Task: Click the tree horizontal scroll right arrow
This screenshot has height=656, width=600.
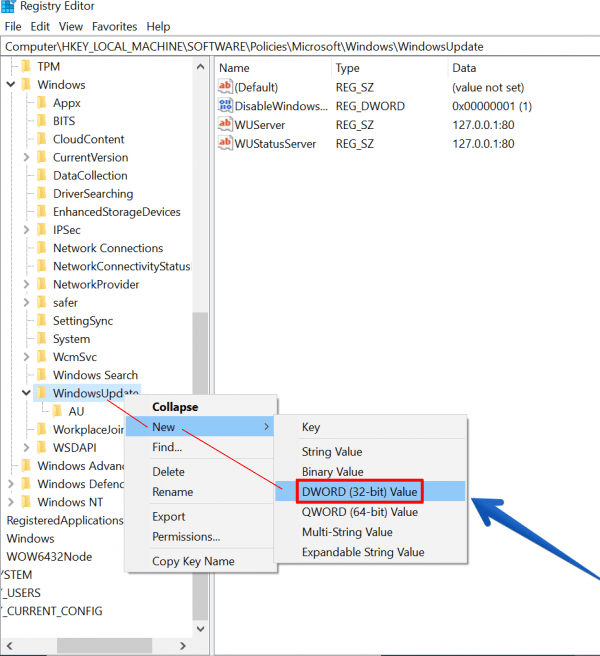Action: click(182, 646)
